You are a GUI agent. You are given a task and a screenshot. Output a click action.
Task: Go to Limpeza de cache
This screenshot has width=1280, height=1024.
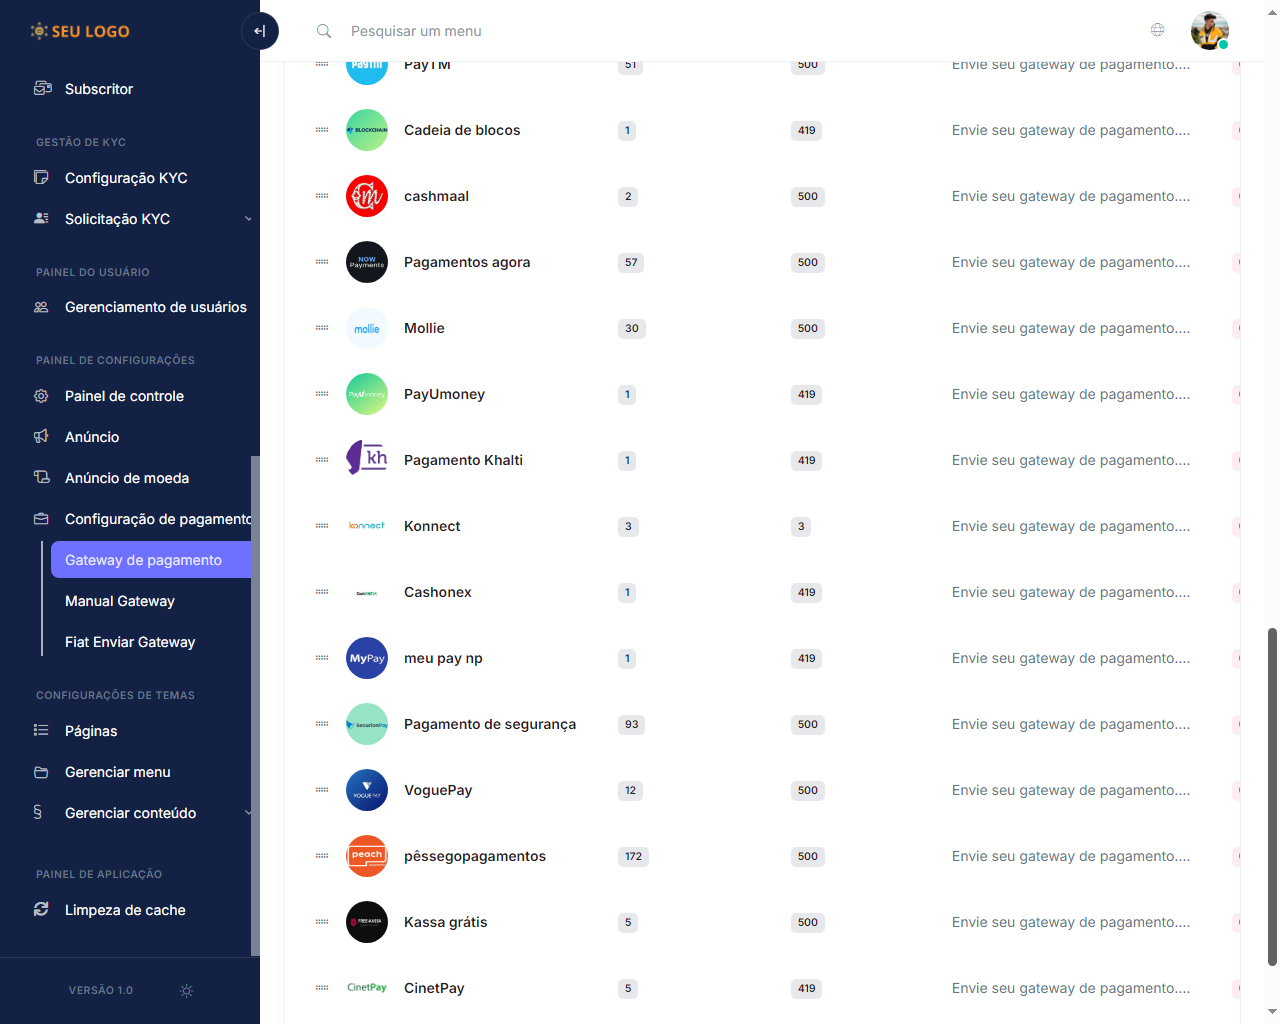[125, 910]
